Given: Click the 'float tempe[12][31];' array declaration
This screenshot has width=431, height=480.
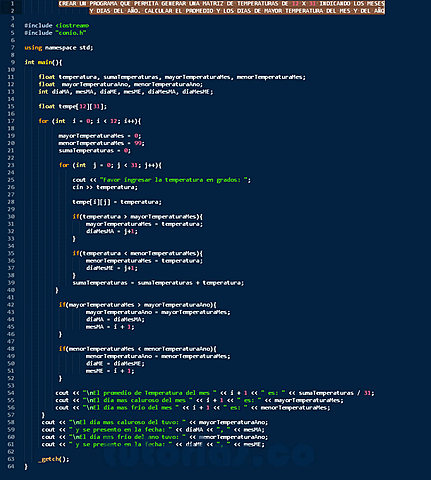Looking at the screenshot, I should (73, 107).
